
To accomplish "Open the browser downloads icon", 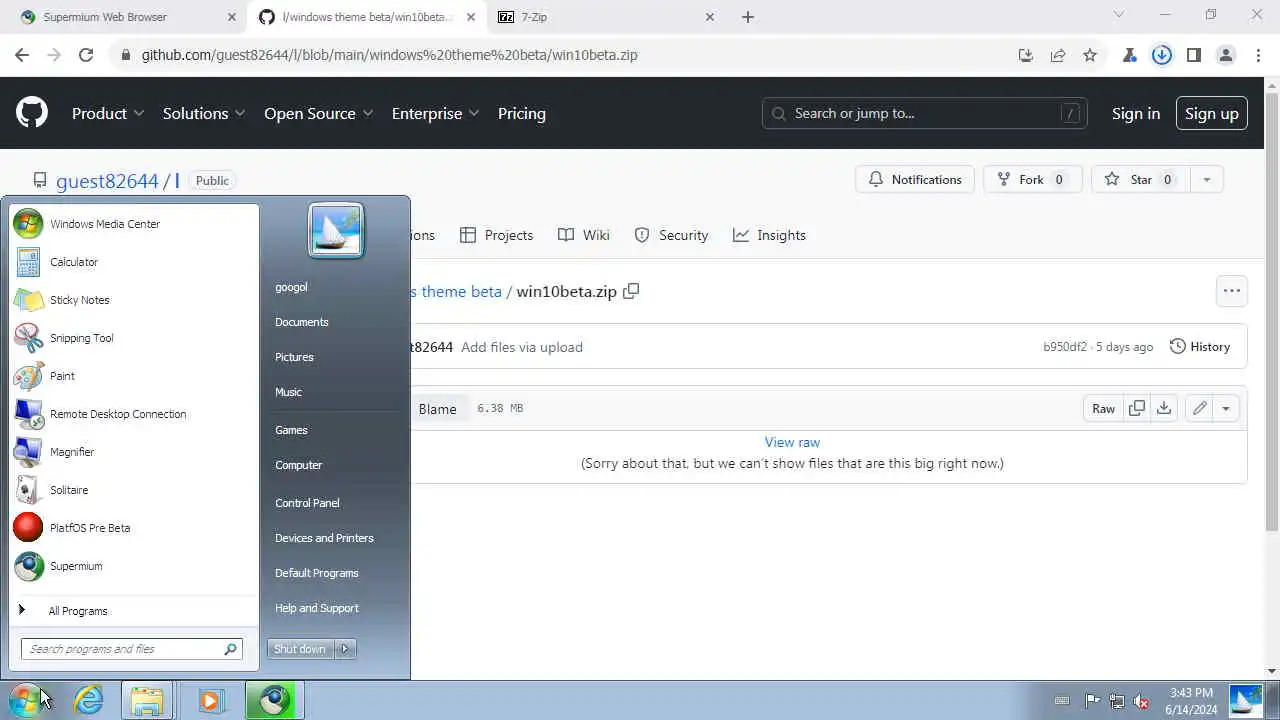I will point(1162,55).
